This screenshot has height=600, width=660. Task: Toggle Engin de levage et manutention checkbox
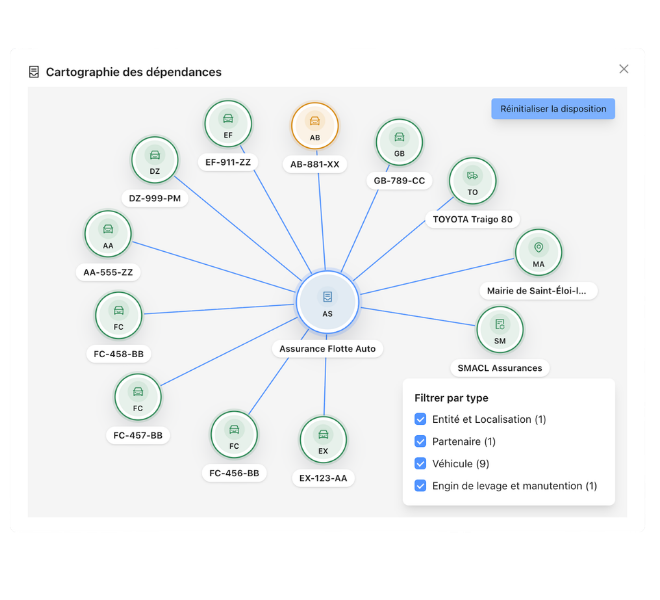(420, 486)
